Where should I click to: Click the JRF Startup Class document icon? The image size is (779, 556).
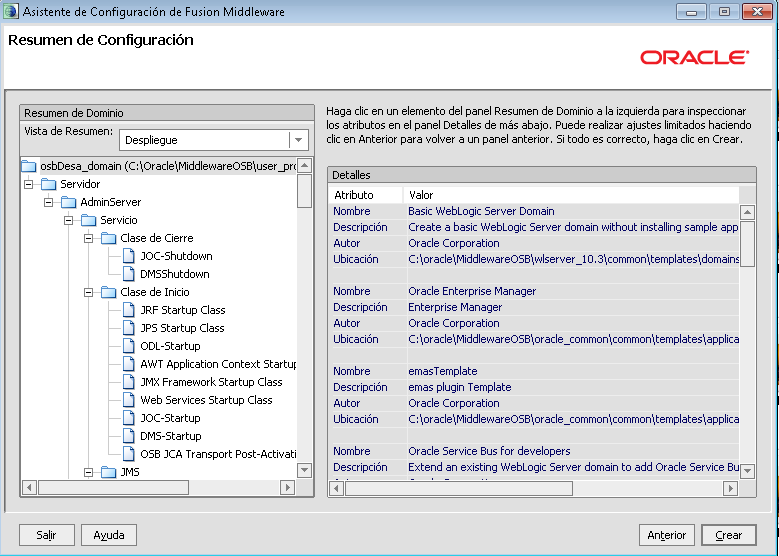(x=129, y=310)
